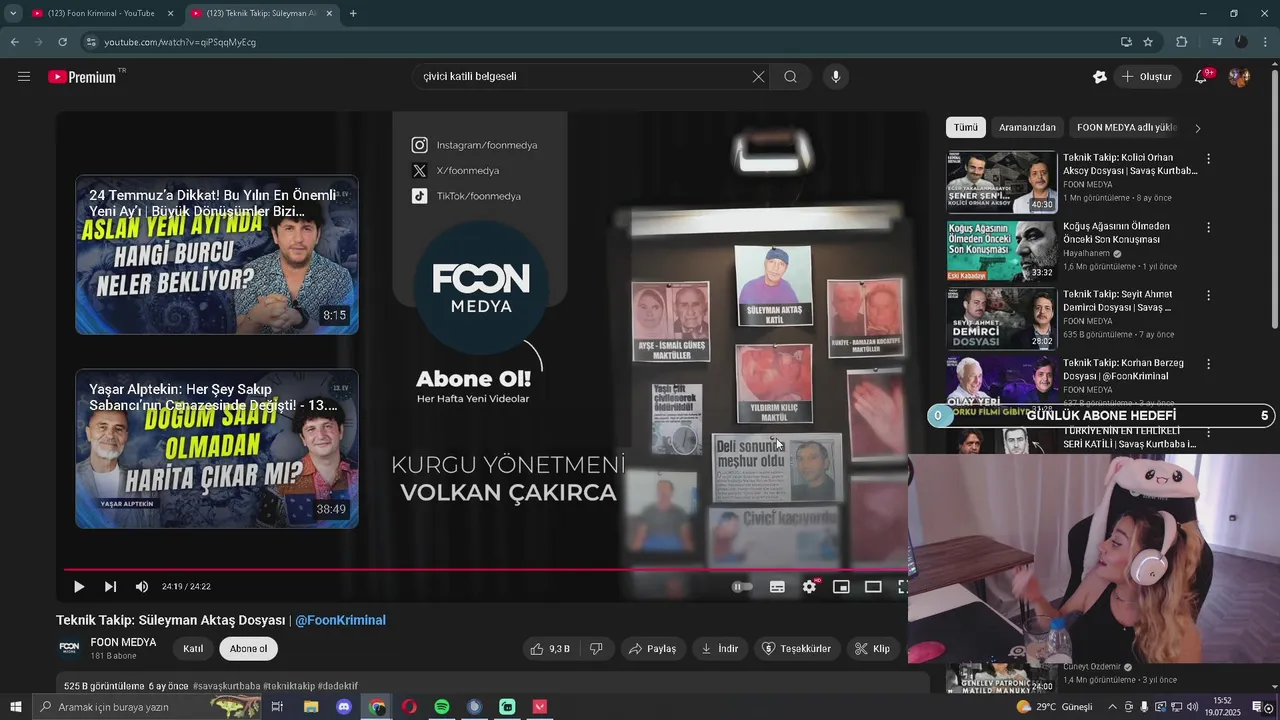The image size is (1280, 720).
Task: Bookmark this page with star icon
Action: pos(1148,42)
